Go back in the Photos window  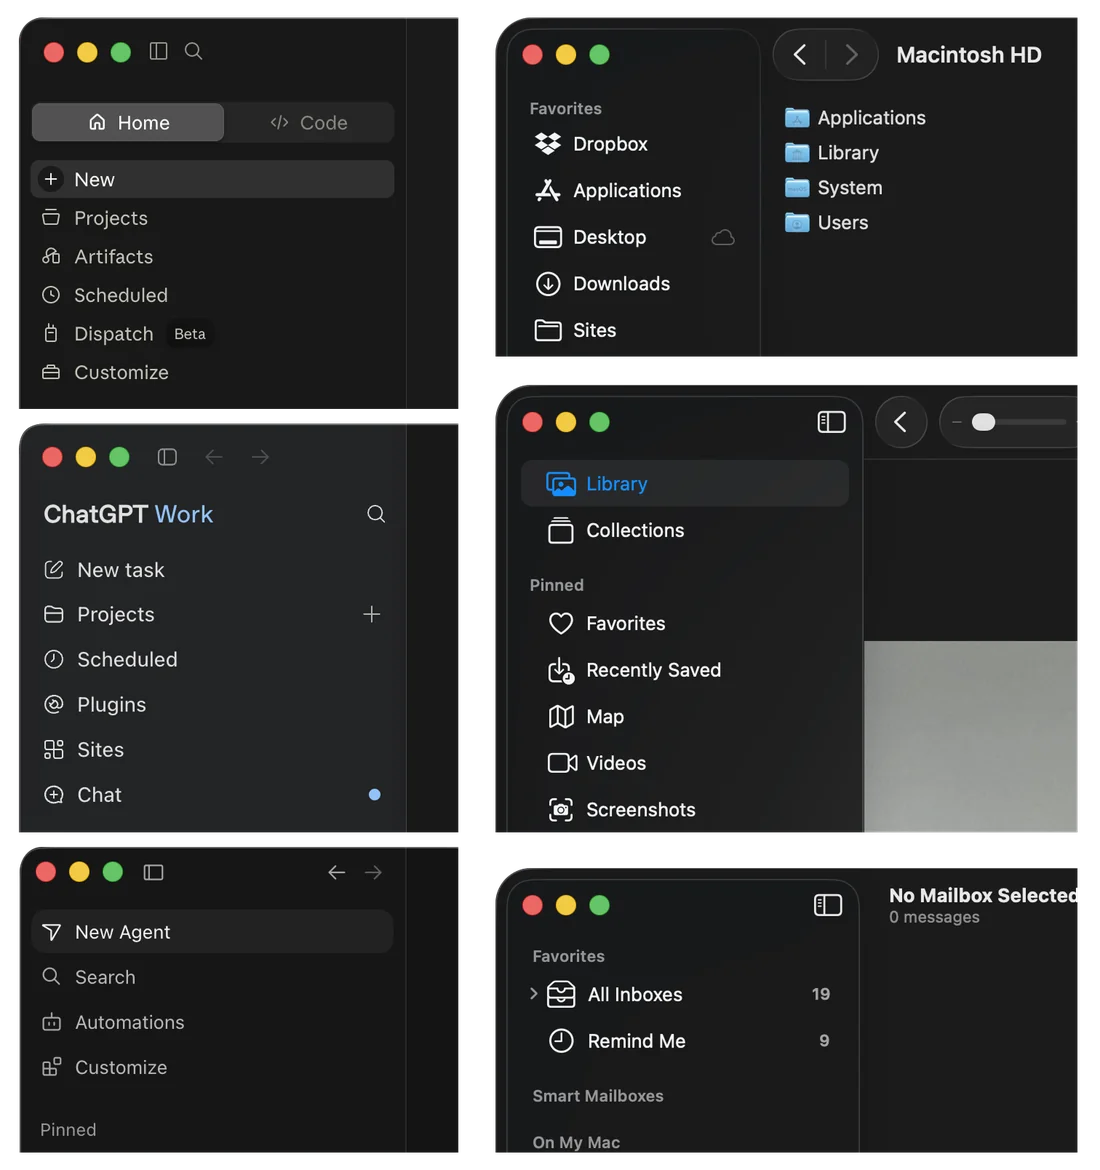pyautogui.click(x=901, y=422)
